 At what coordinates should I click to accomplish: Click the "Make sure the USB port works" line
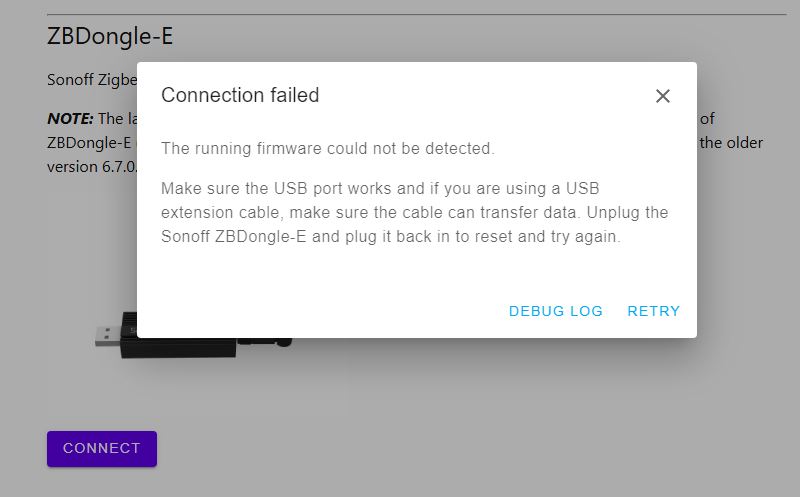tap(380, 188)
